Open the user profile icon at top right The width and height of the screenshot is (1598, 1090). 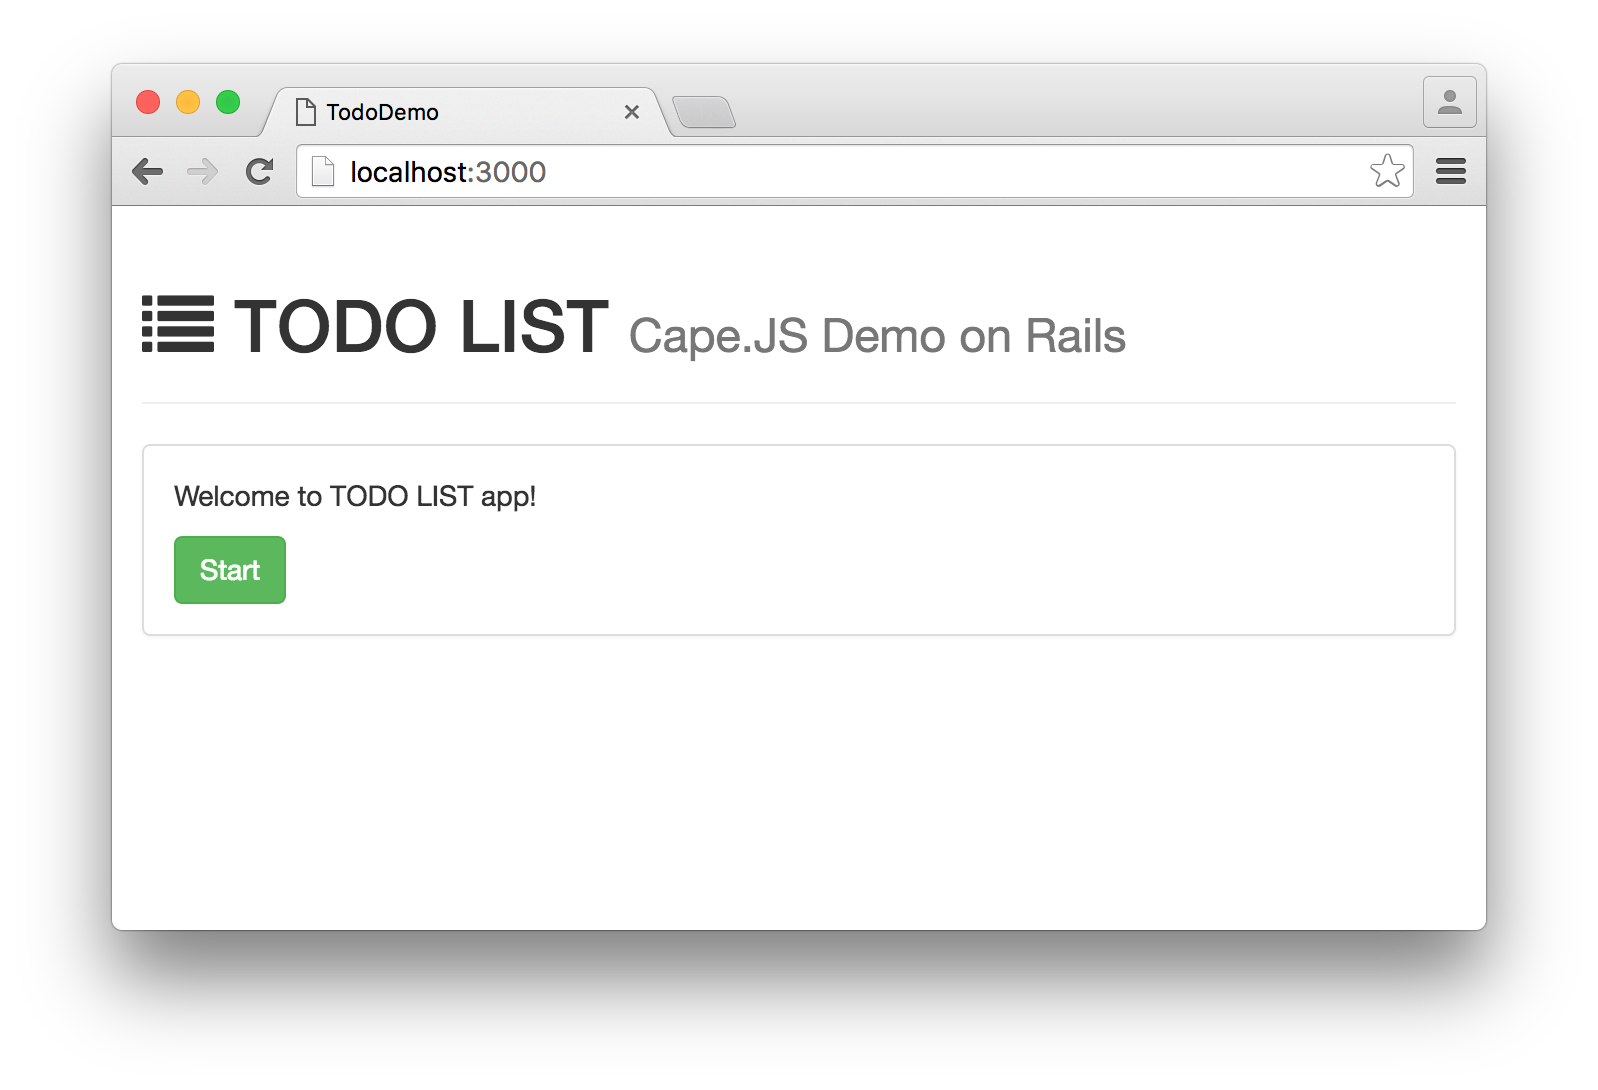click(x=1450, y=102)
